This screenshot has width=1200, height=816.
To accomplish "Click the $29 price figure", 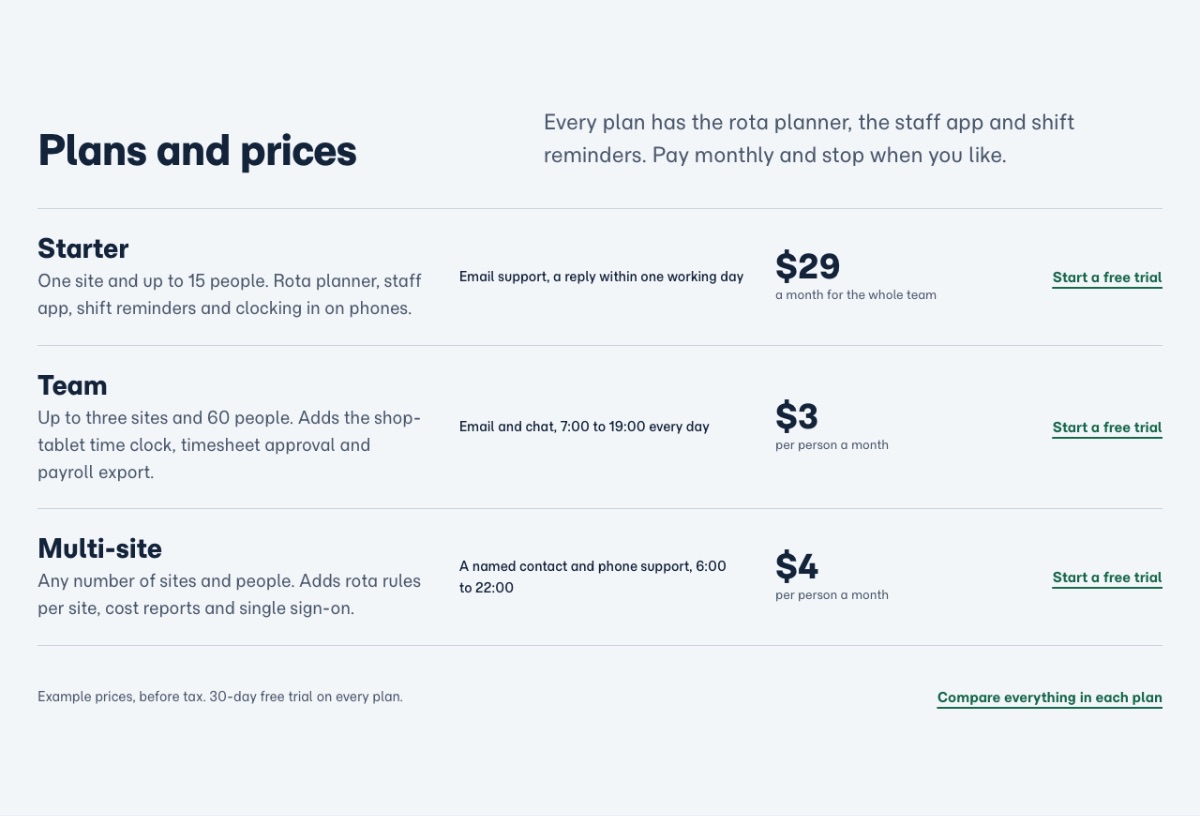I will [x=807, y=266].
